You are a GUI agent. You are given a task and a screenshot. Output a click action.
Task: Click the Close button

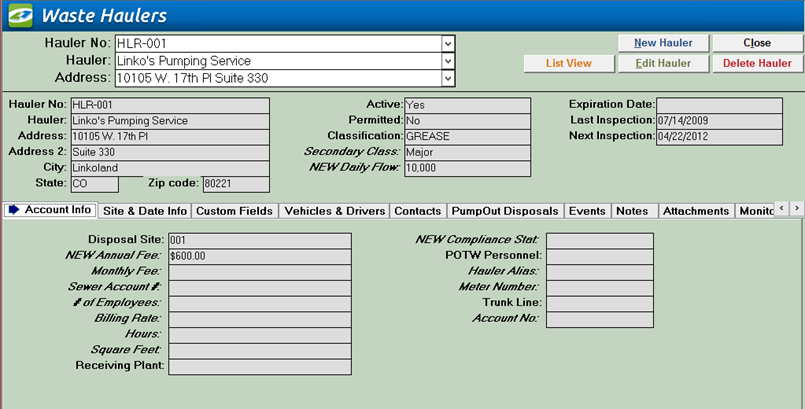(x=757, y=43)
